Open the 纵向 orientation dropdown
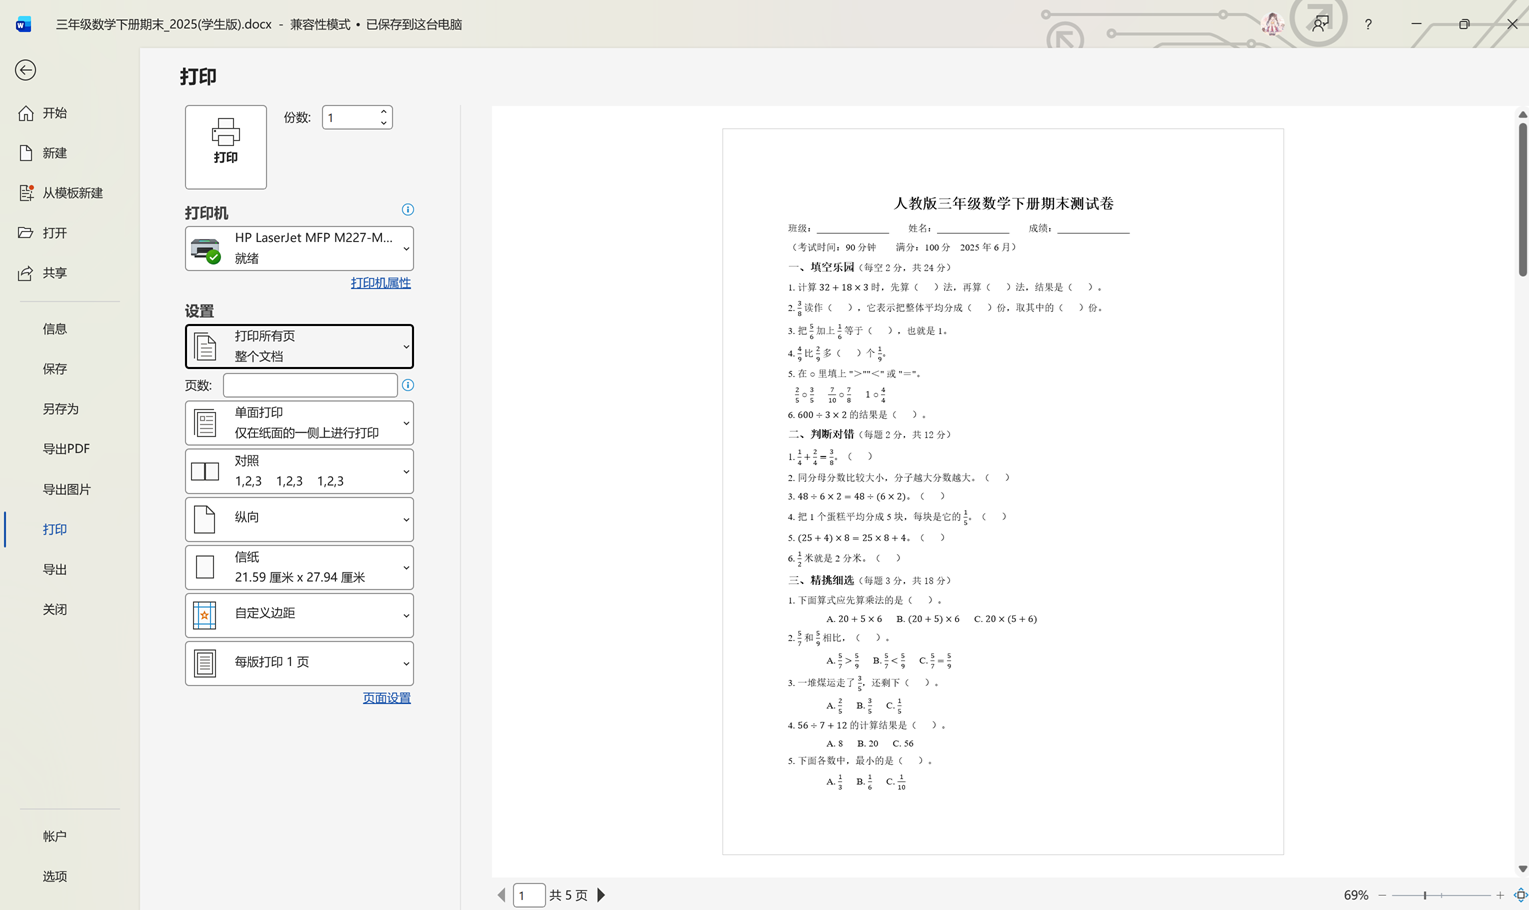The width and height of the screenshot is (1529, 910). pyautogui.click(x=299, y=519)
